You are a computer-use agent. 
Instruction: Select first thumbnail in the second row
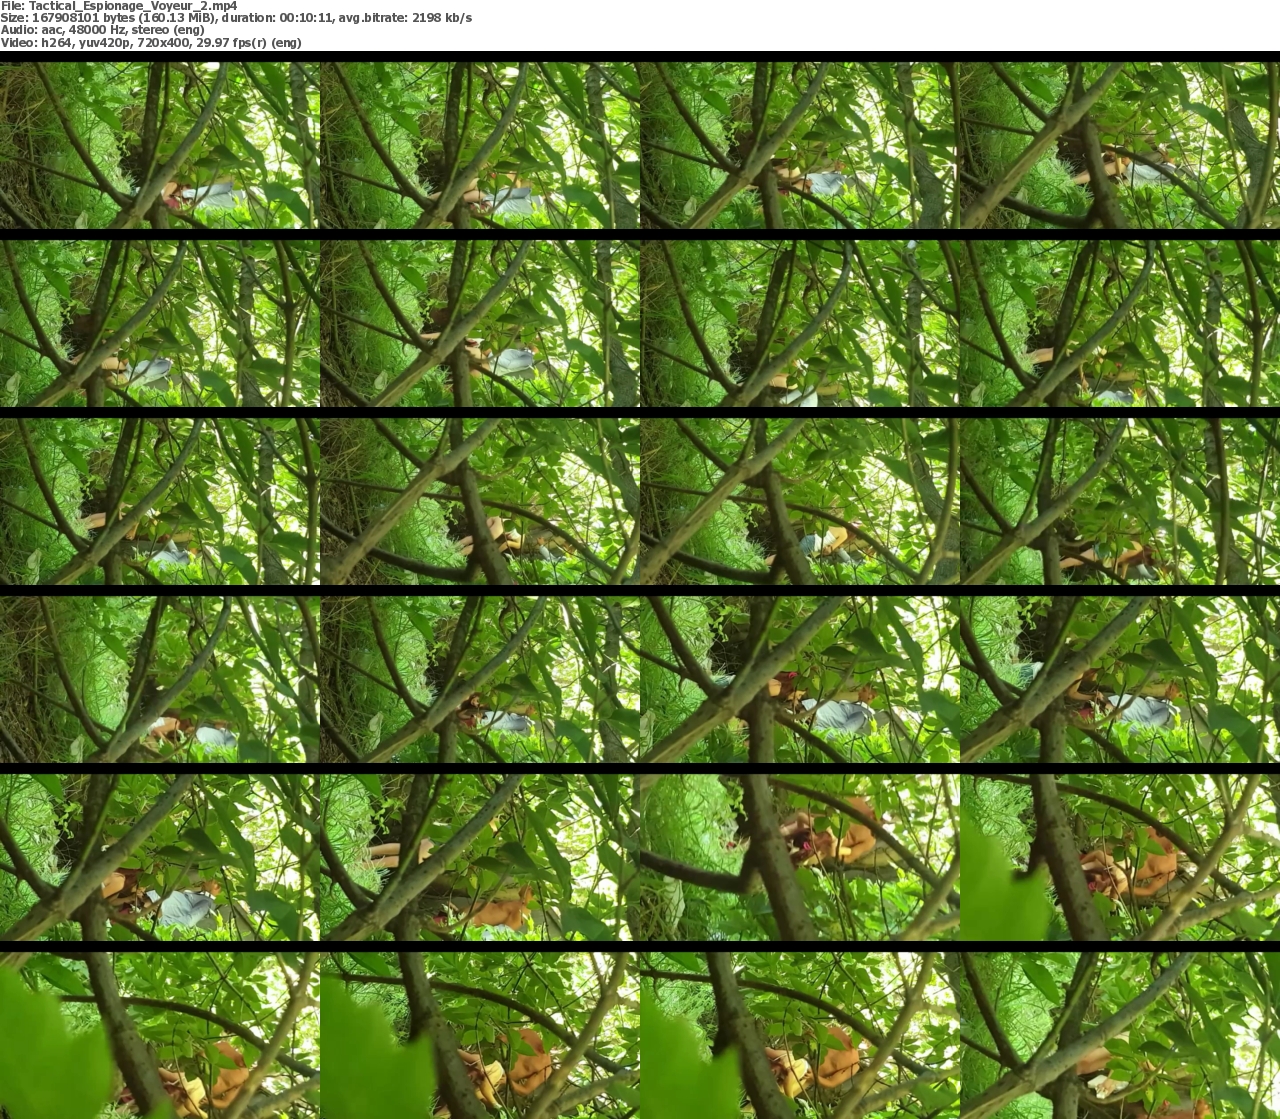click(160, 323)
